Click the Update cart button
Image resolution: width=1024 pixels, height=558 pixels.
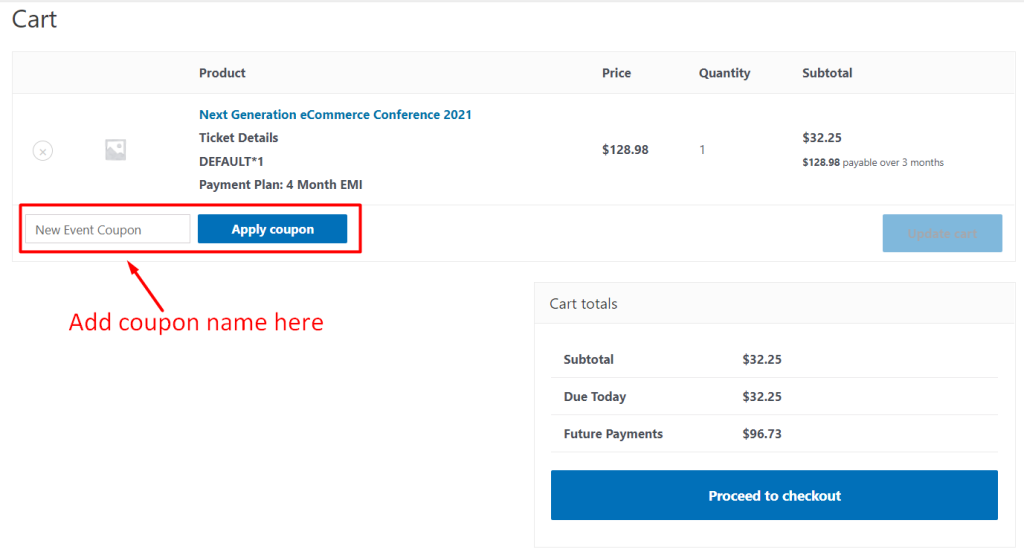point(942,233)
